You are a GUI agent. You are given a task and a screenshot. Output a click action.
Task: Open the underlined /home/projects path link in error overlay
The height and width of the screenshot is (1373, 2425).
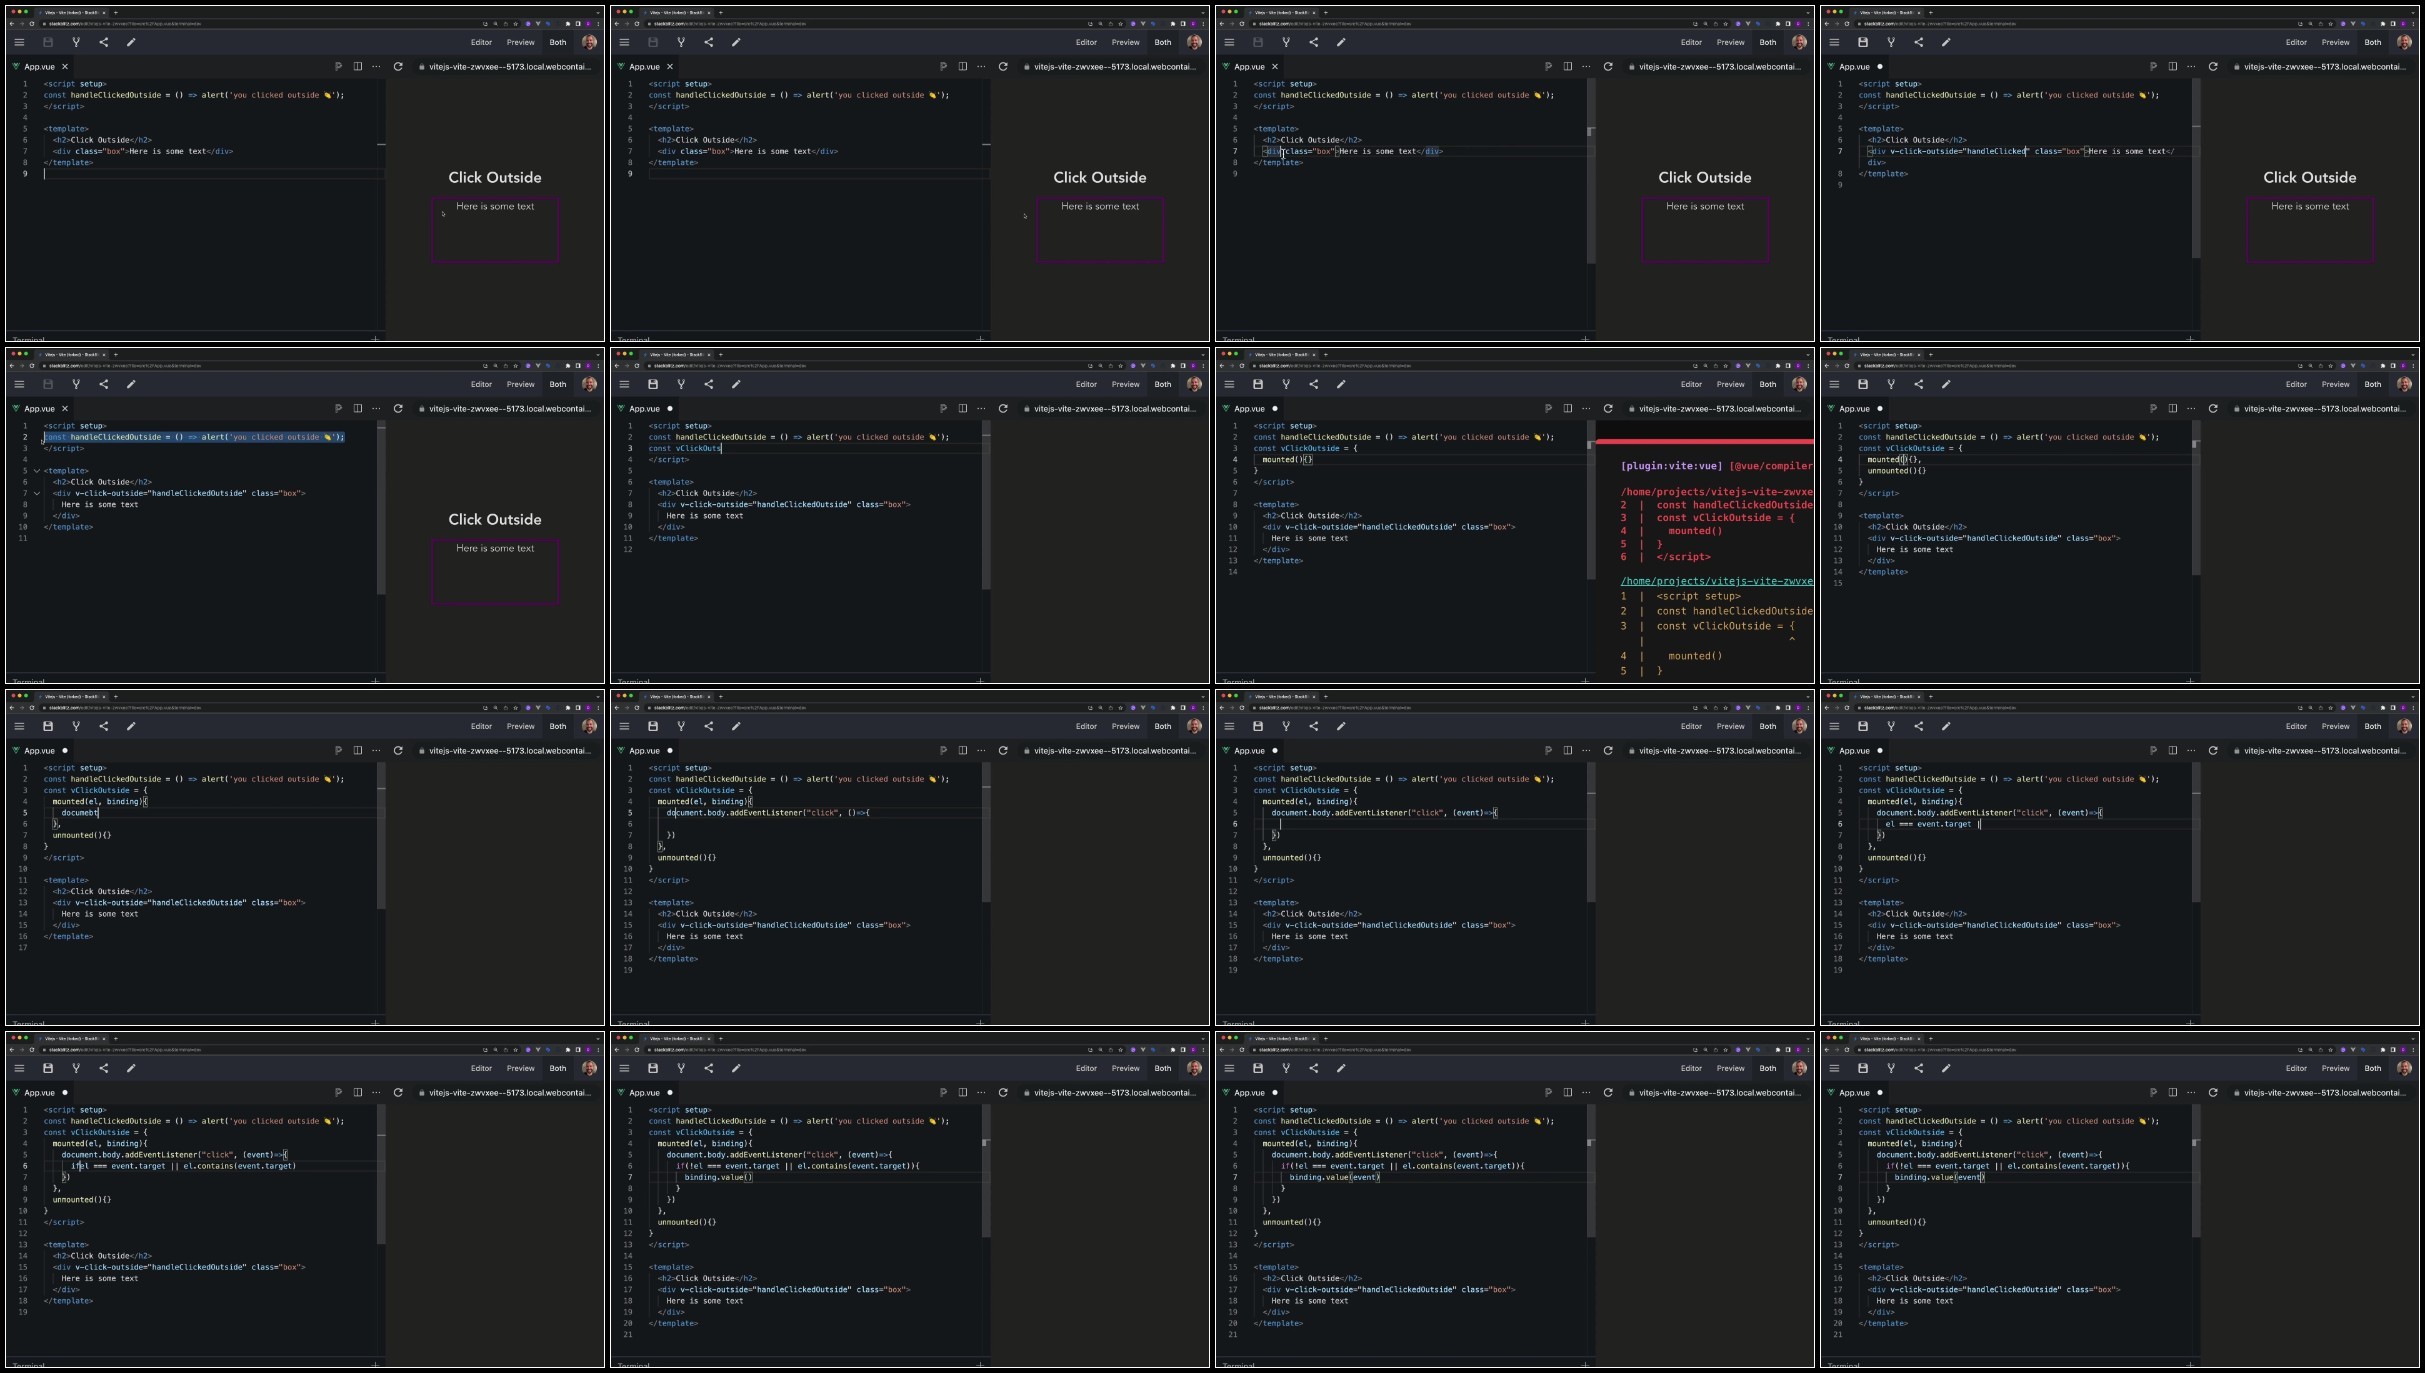[1716, 581]
